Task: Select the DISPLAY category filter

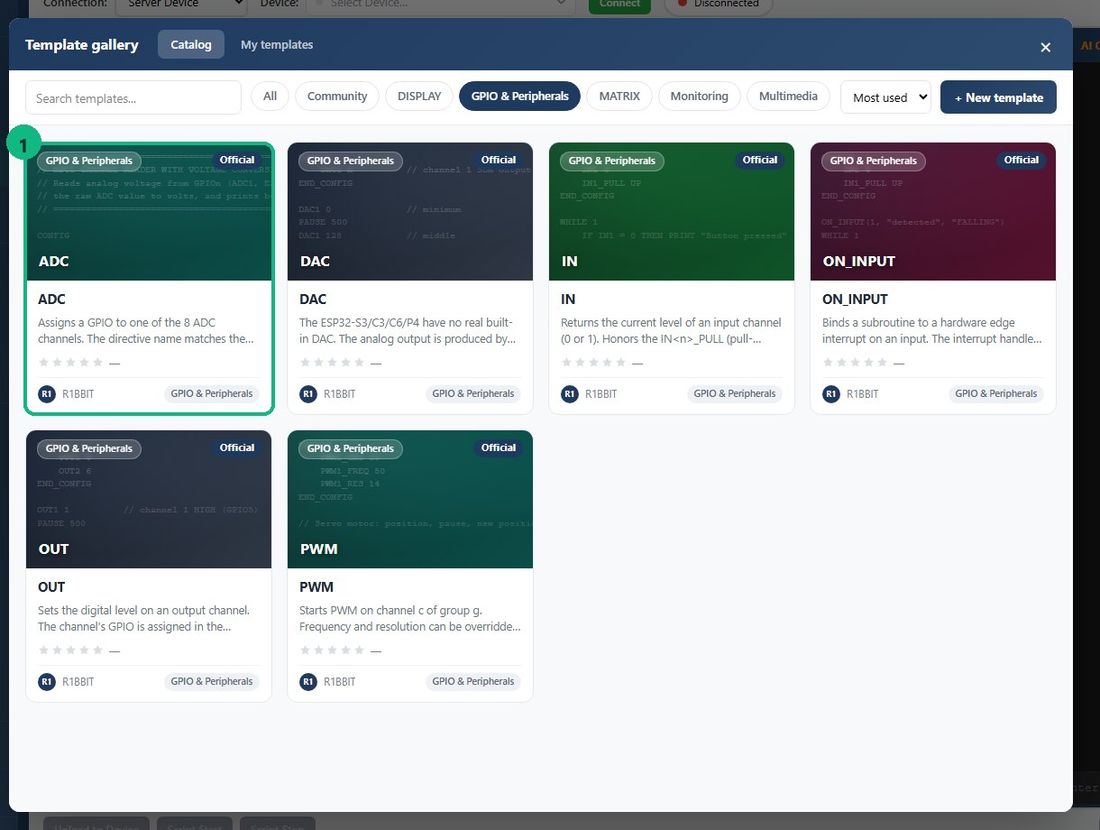Action: point(420,96)
